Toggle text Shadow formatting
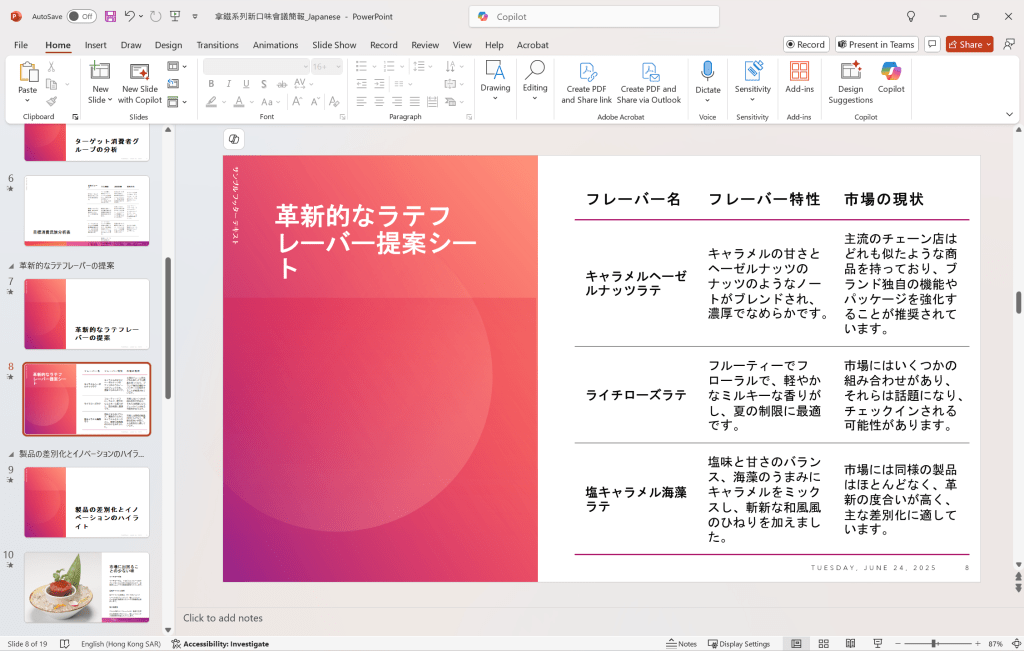Screen dimensions: 1024x651 [264, 84]
